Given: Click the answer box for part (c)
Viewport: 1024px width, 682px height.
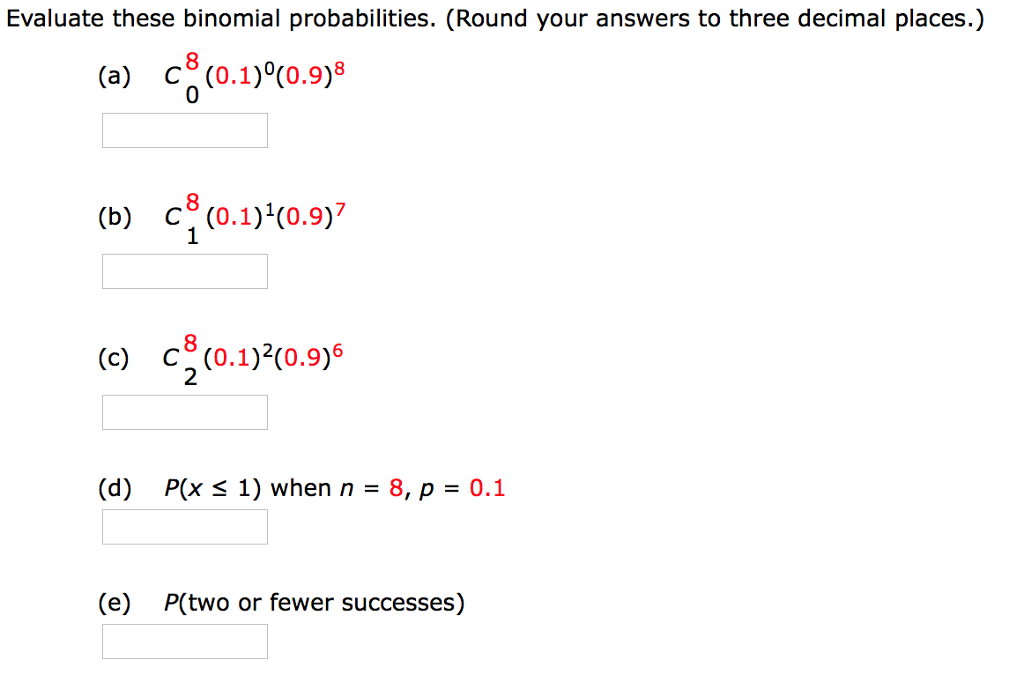Looking at the screenshot, I should point(184,411).
